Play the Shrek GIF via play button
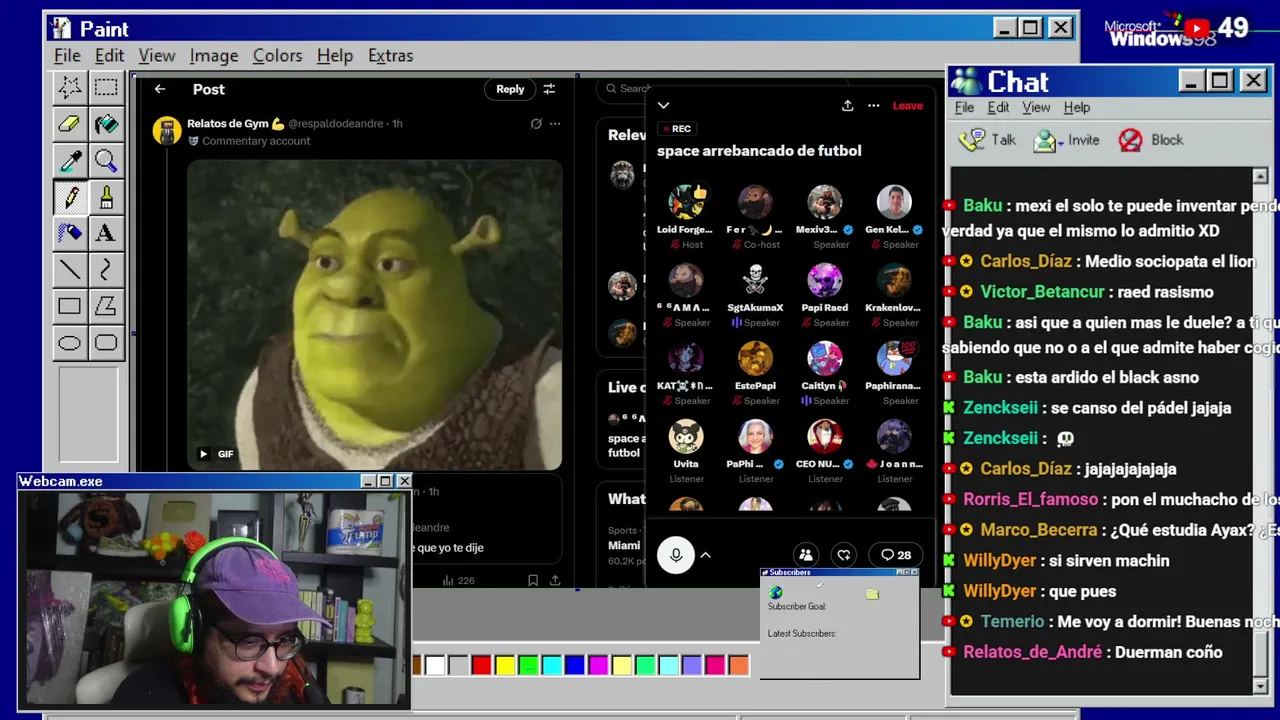Viewport: 1280px width, 720px height. (204, 454)
